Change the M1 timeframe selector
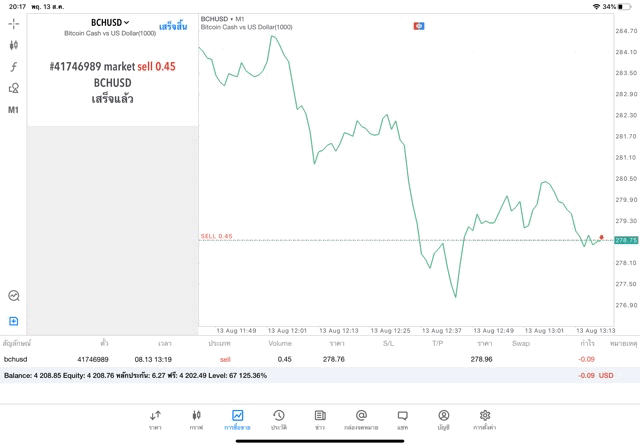The image size is (640, 447). 13,110
